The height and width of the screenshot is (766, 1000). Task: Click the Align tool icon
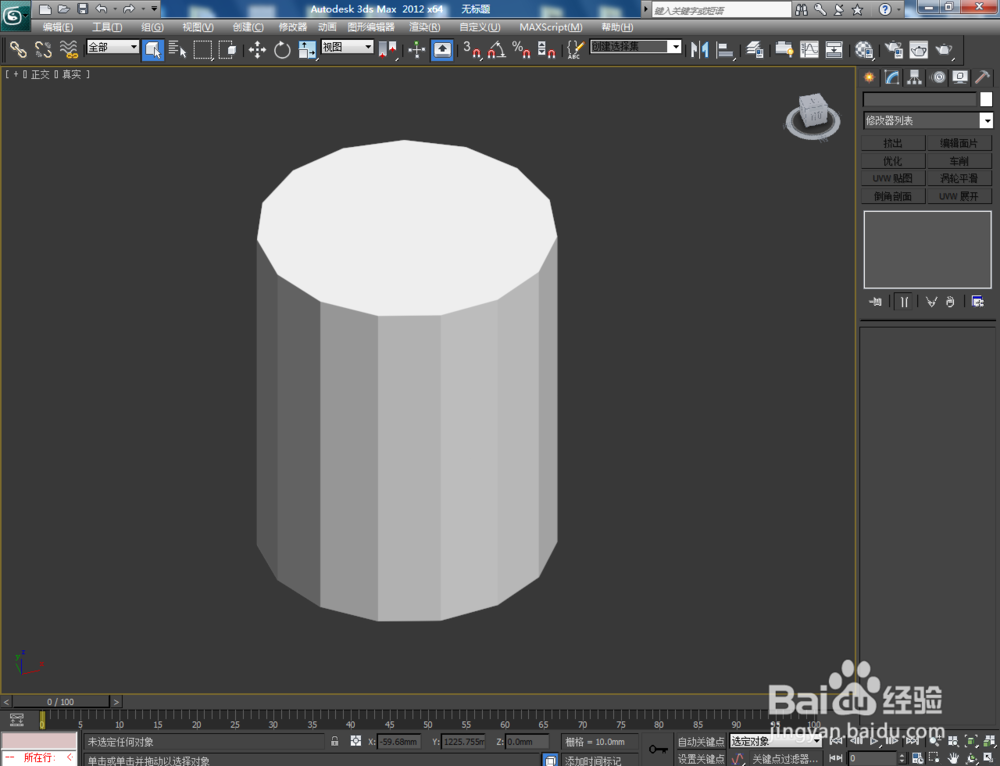pyautogui.click(x=725, y=50)
